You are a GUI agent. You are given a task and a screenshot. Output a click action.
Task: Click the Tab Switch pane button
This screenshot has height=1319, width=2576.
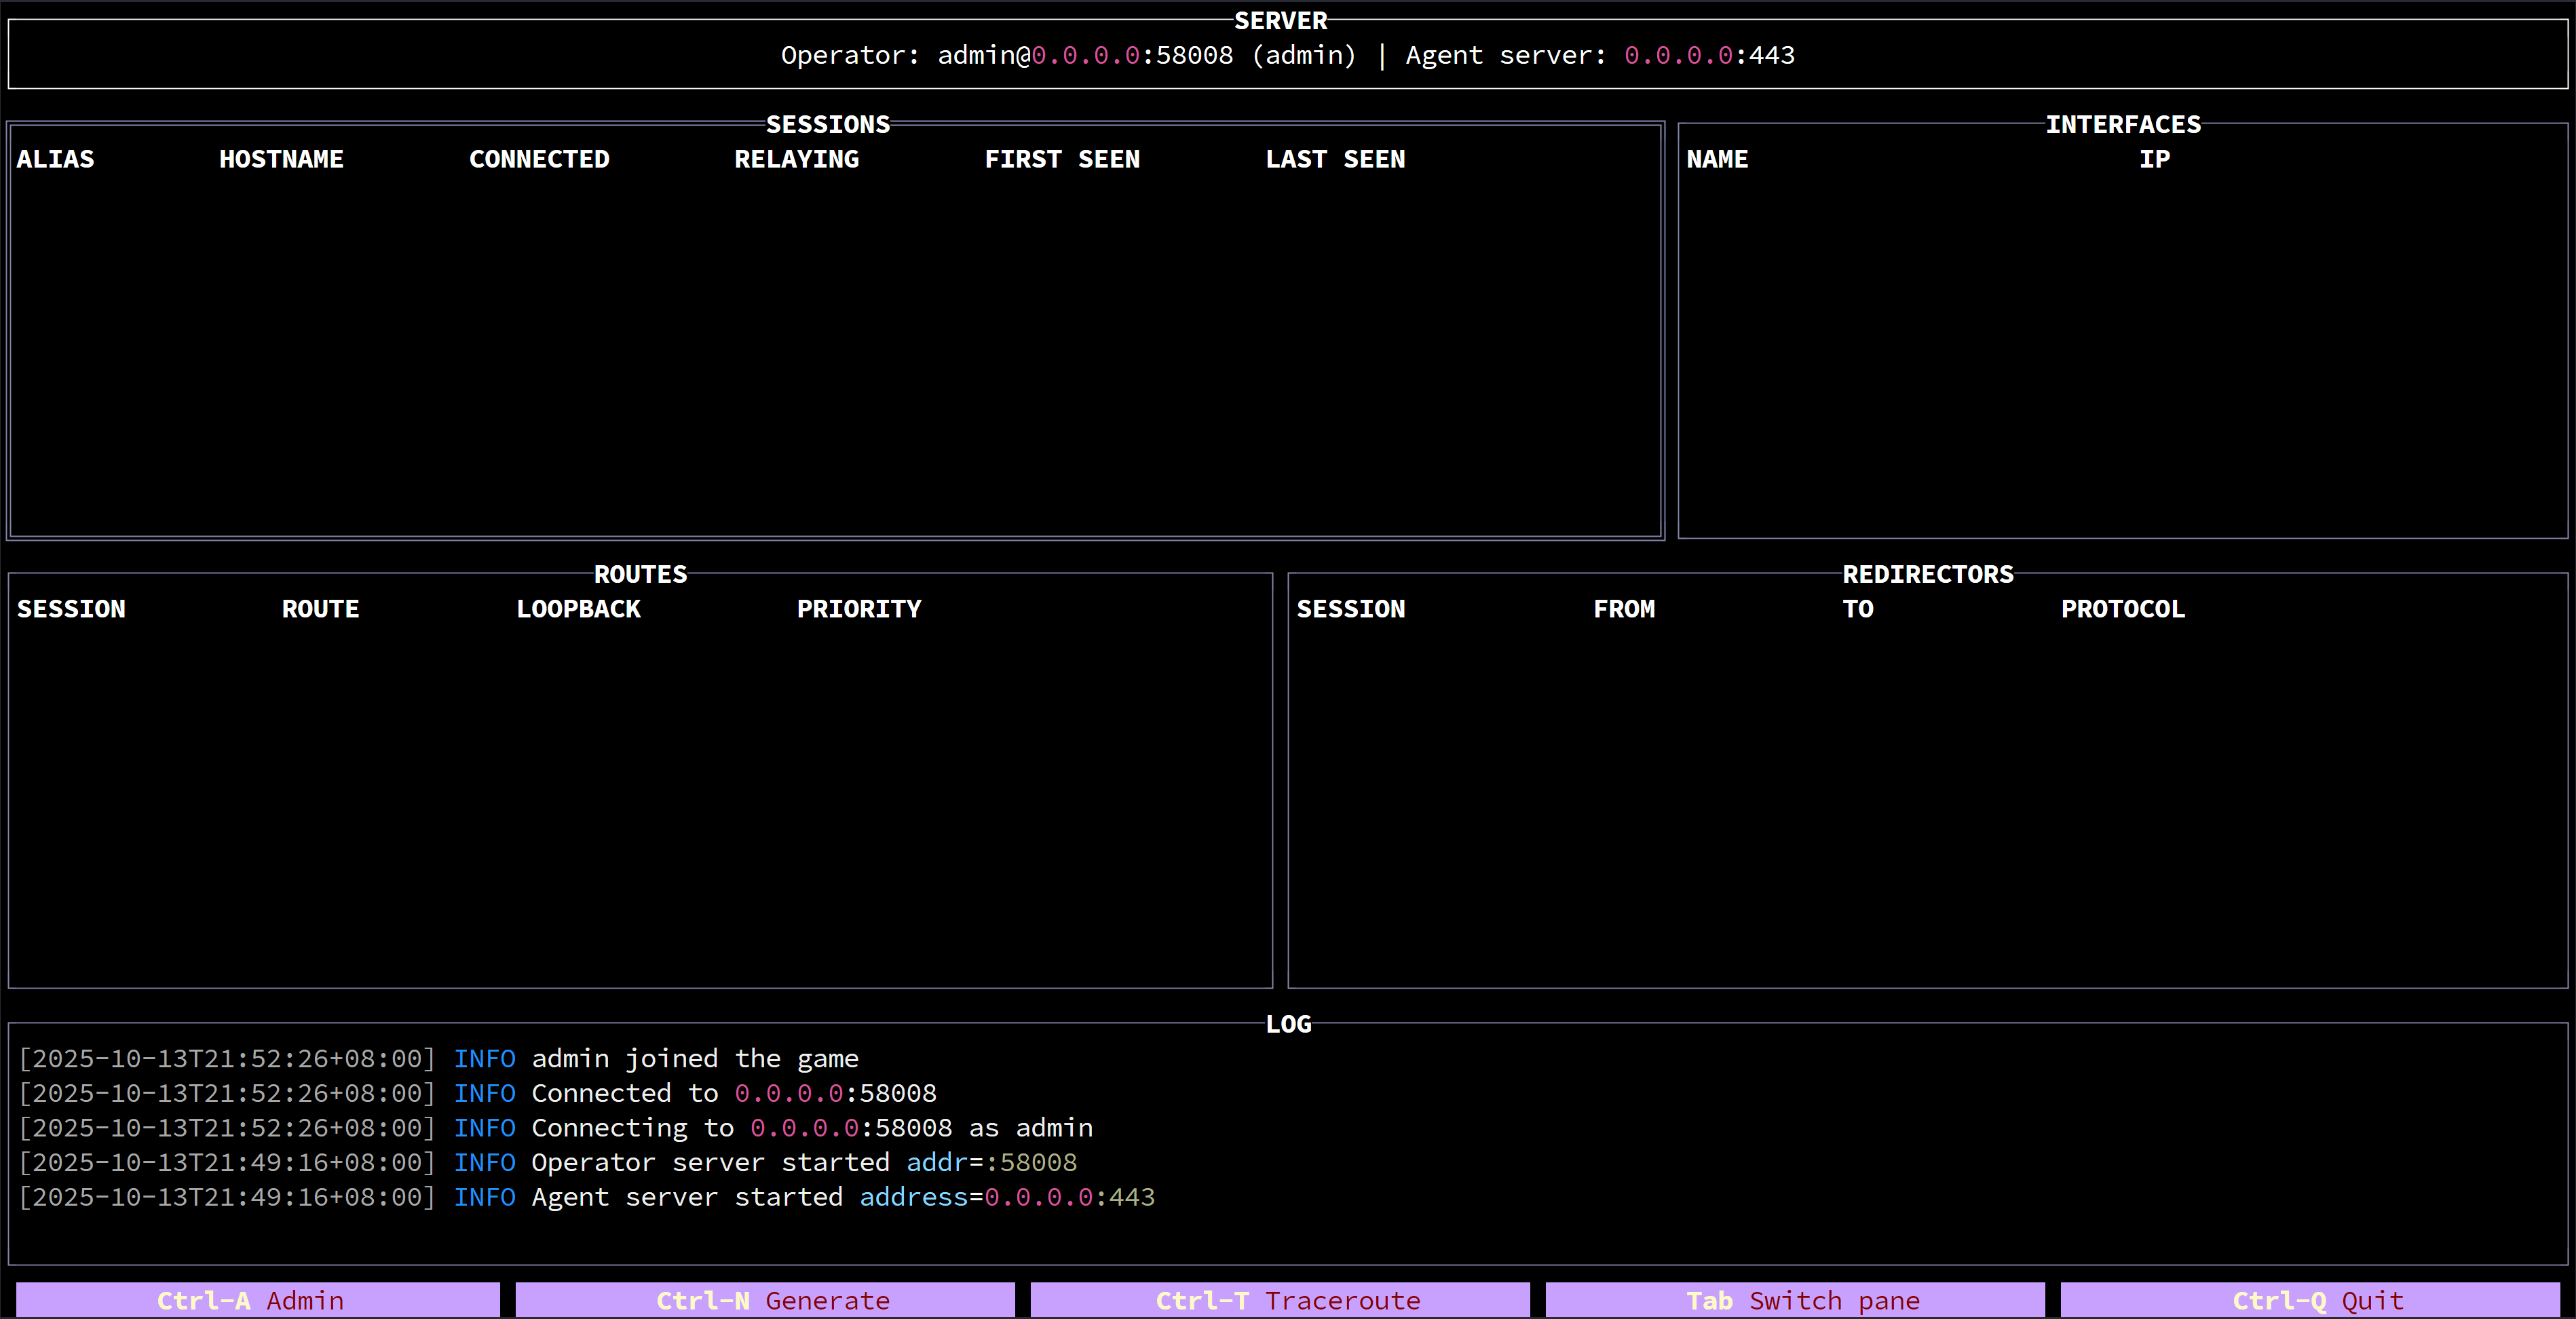point(1795,1300)
